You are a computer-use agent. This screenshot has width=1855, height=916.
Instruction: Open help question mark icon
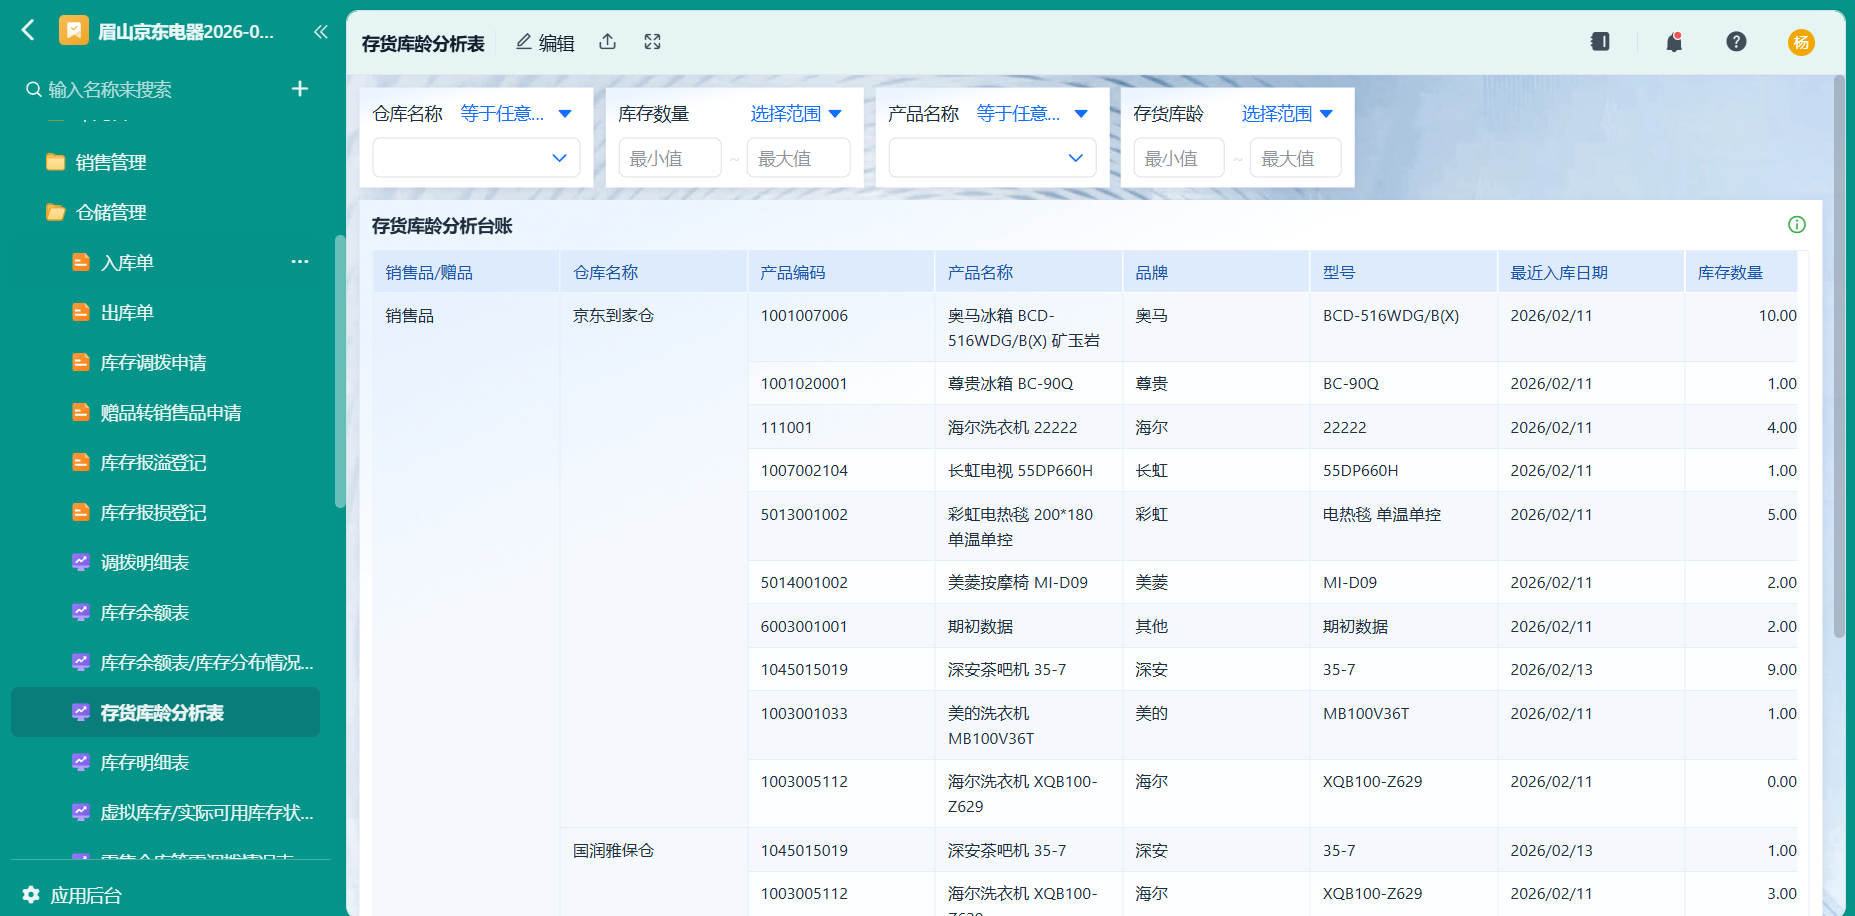point(1736,42)
